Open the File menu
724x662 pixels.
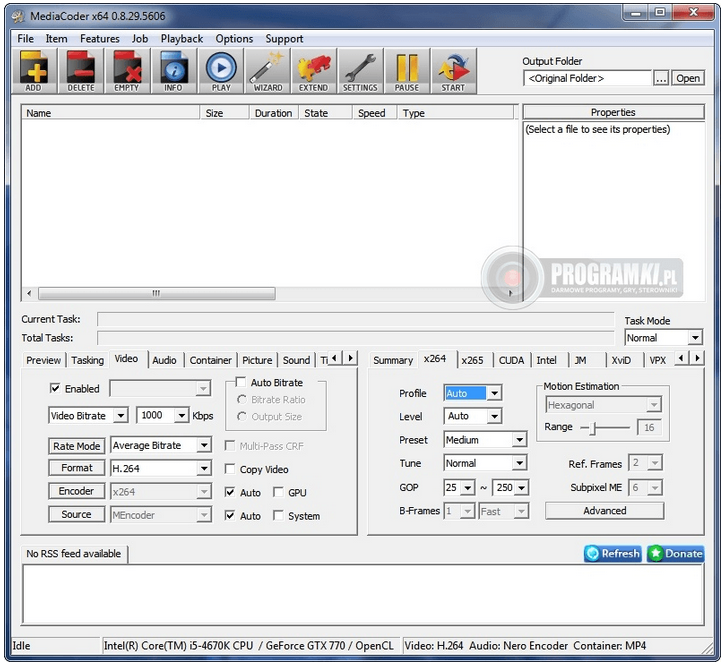click(25, 38)
